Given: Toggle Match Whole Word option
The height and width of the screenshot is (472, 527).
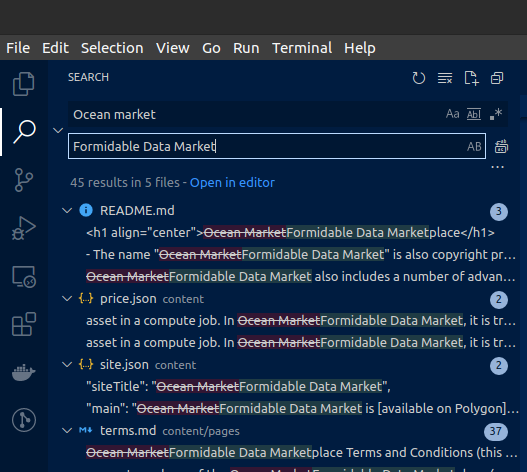Looking at the screenshot, I should pos(474,114).
